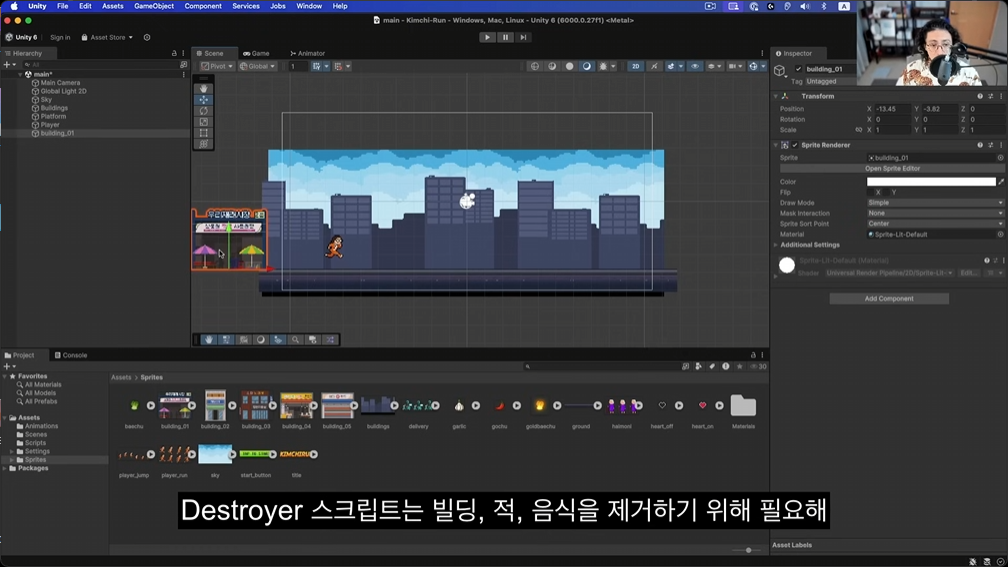
Task: Select building_02 sprite thumbnail
Action: click(x=215, y=405)
